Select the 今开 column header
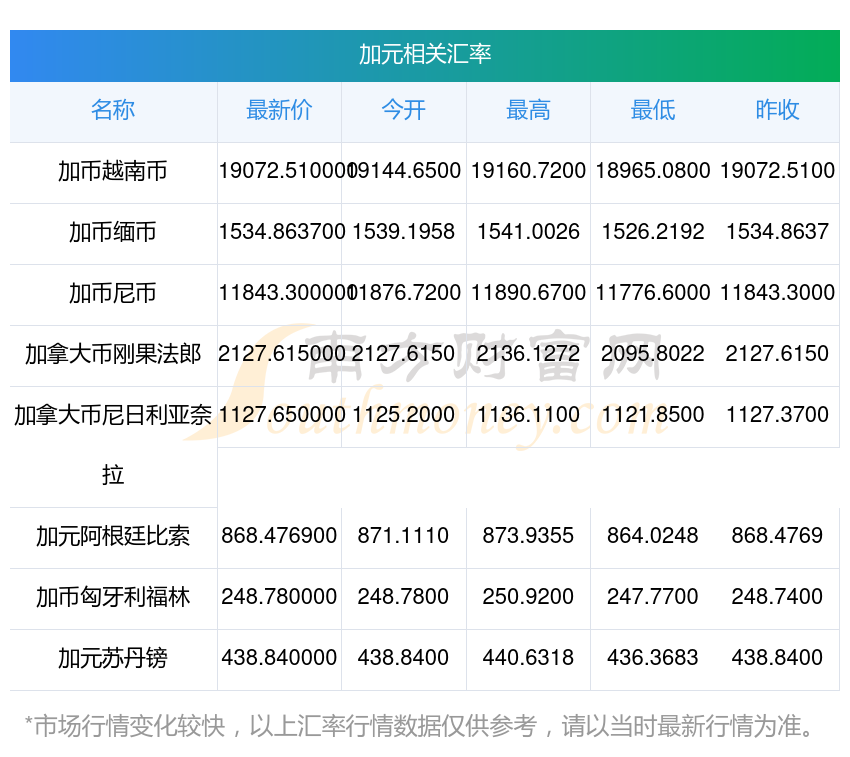This screenshot has height=757, width=850. click(x=404, y=110)
